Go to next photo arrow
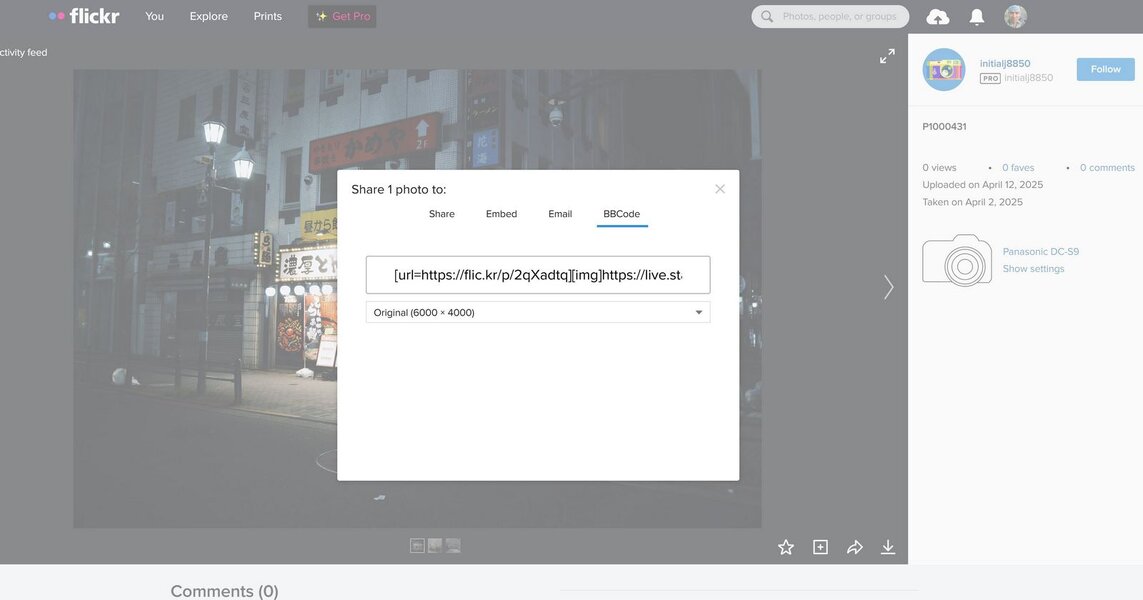 click(x=888, y=288)
